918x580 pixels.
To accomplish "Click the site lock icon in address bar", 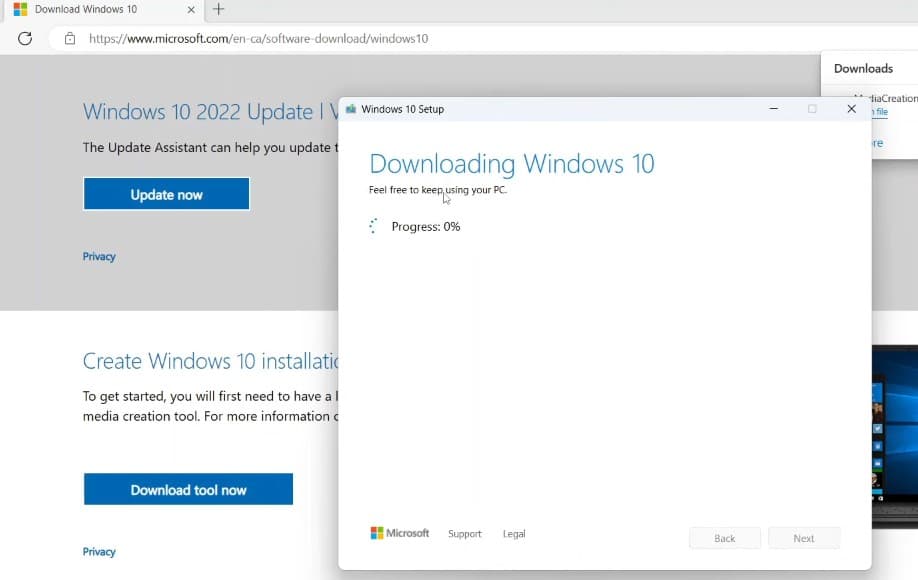I will point(69,39).
